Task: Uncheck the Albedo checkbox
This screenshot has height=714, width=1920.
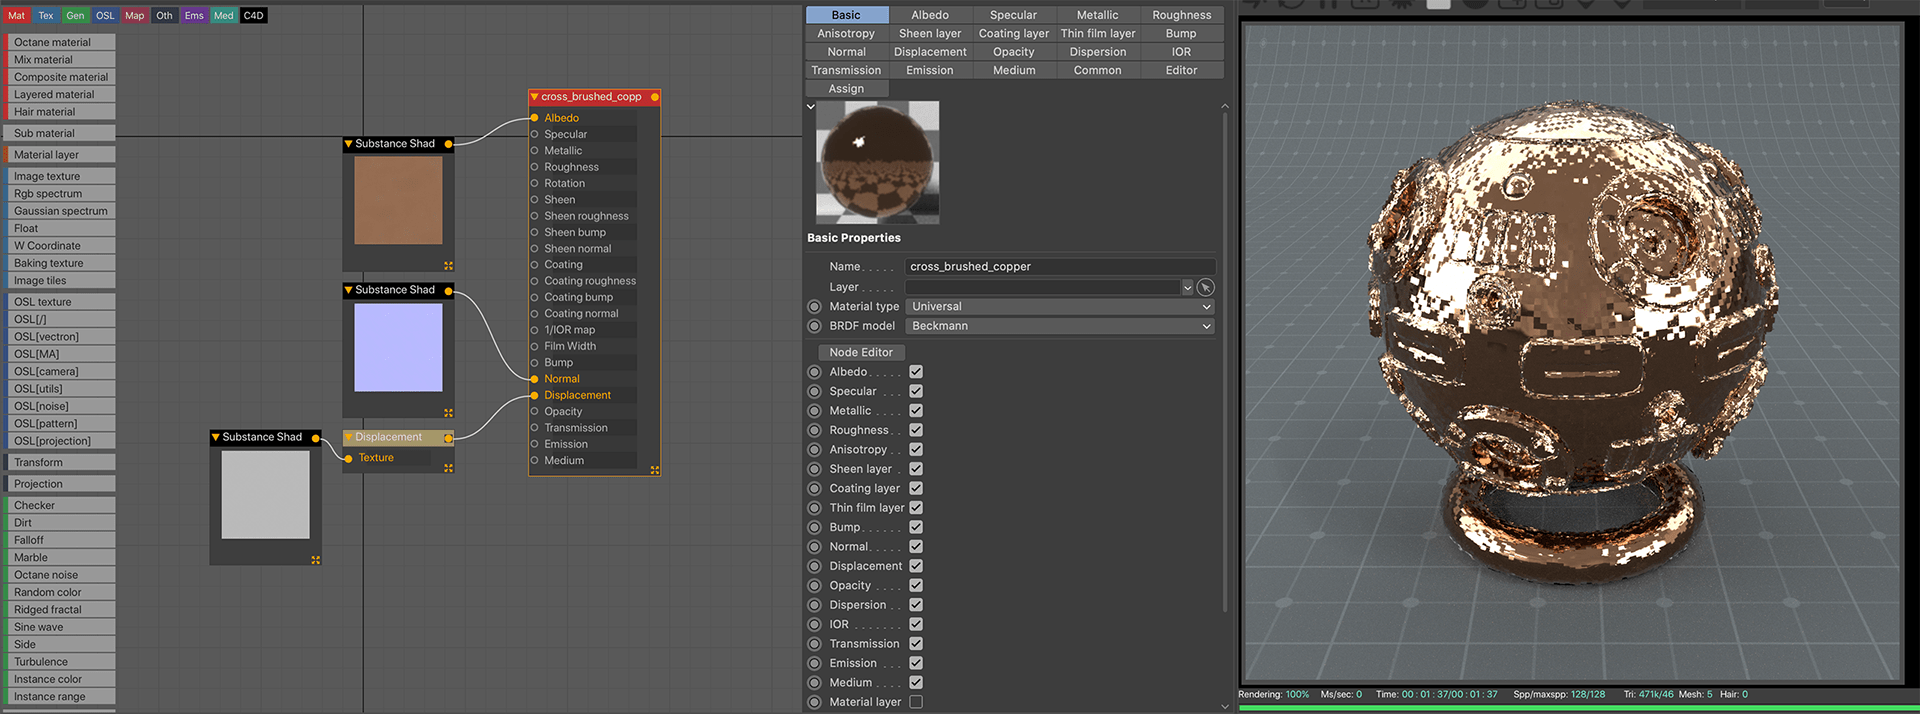Action: [916, 372]
